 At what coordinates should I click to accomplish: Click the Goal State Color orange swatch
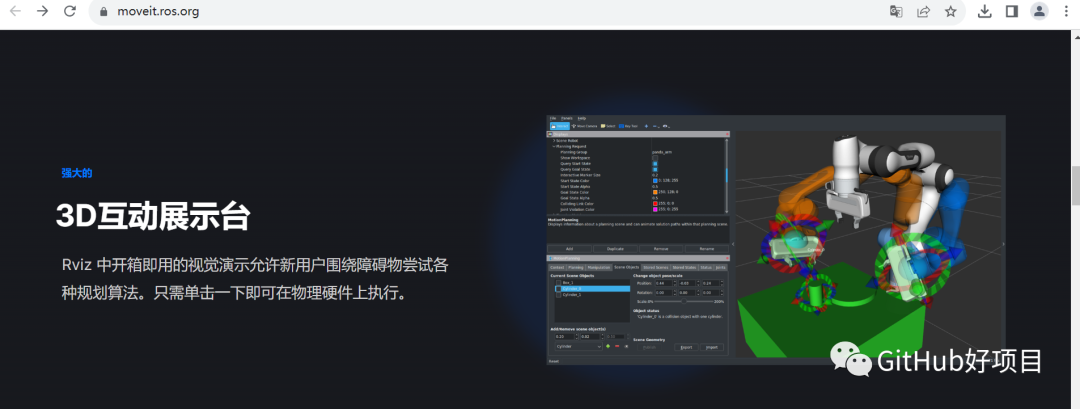tap(655, 192)
